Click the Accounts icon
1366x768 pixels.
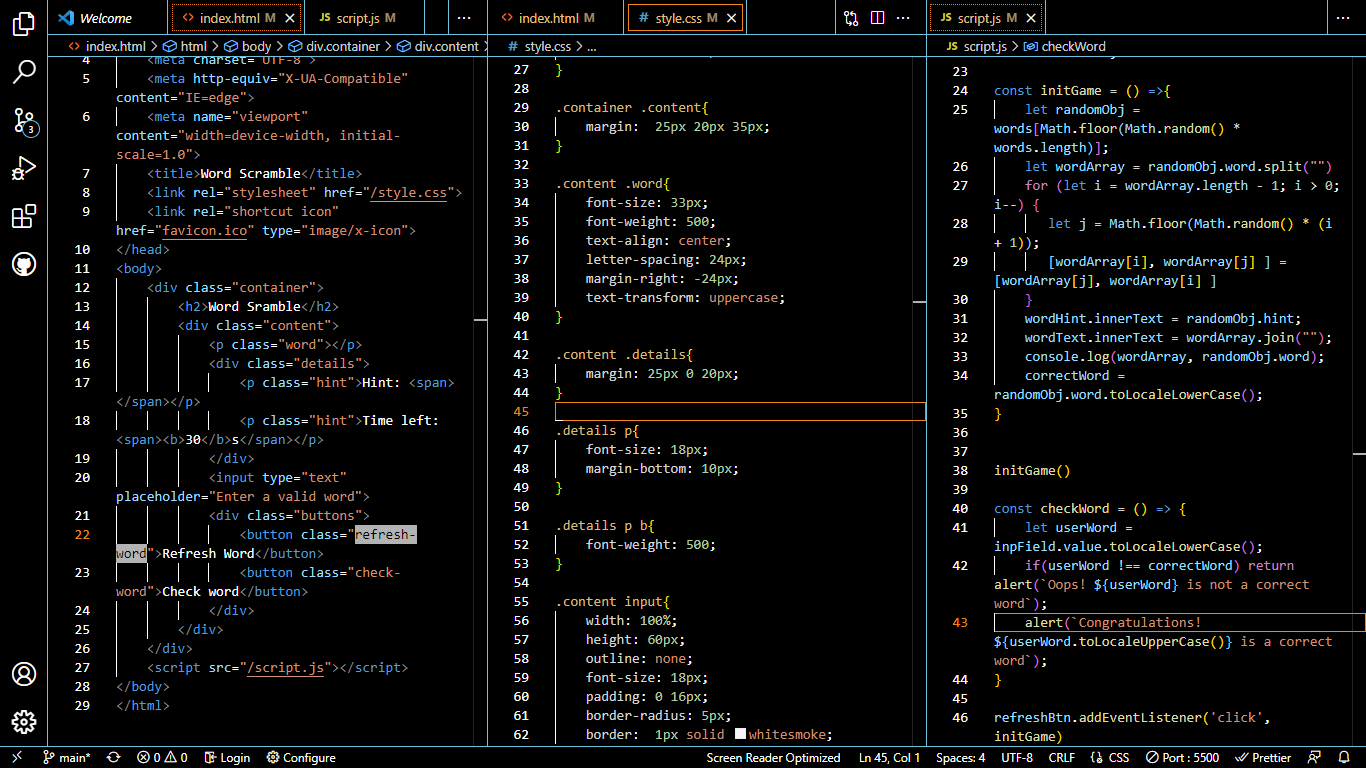pos(24,674)
